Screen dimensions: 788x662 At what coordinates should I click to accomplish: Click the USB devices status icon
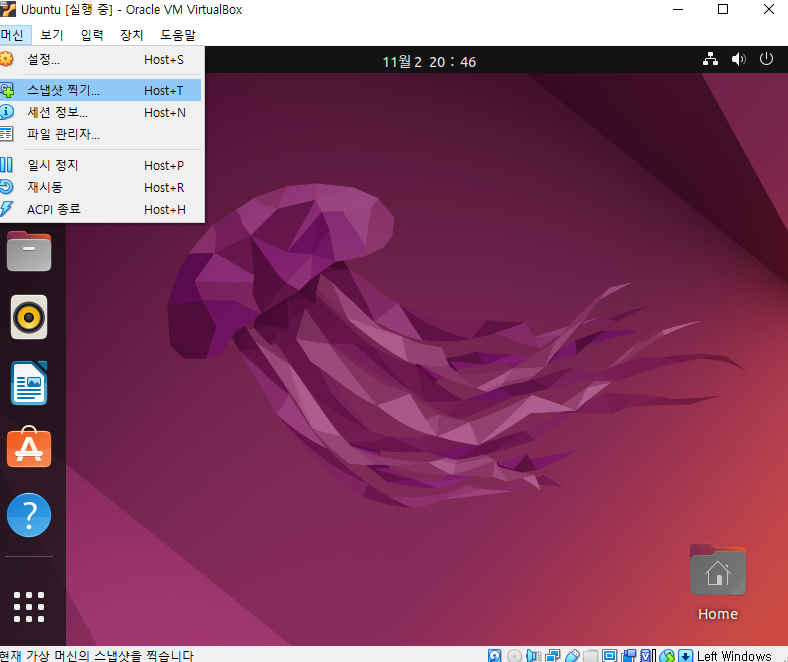click(x=572, y=655)
